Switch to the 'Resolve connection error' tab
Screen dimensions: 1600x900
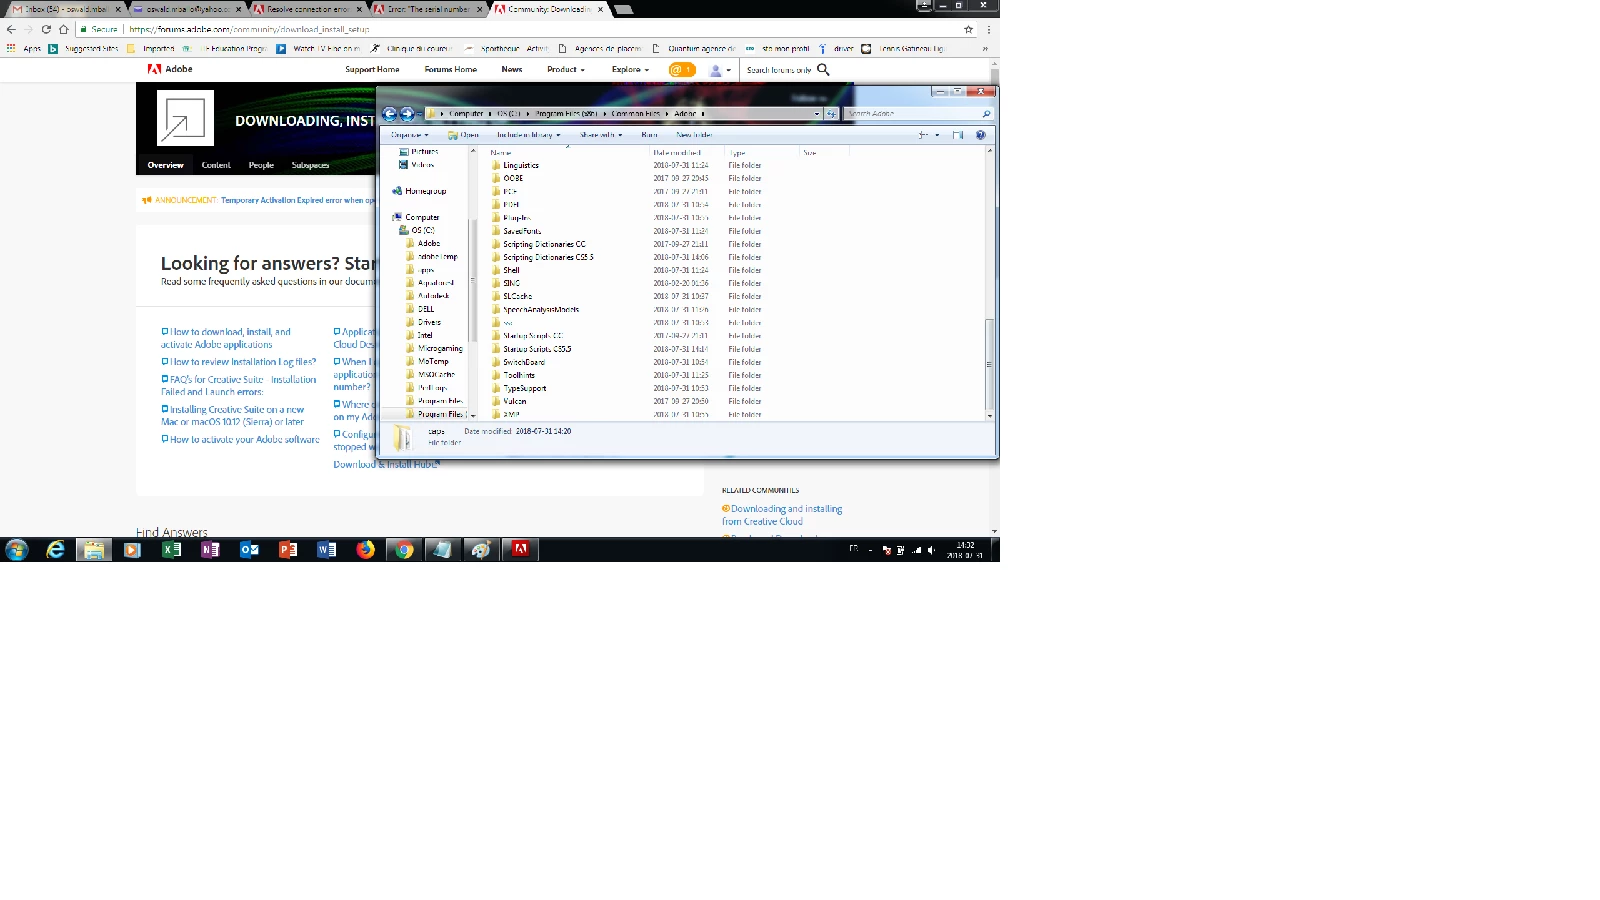pyautogui.click(x=306, y=9)
